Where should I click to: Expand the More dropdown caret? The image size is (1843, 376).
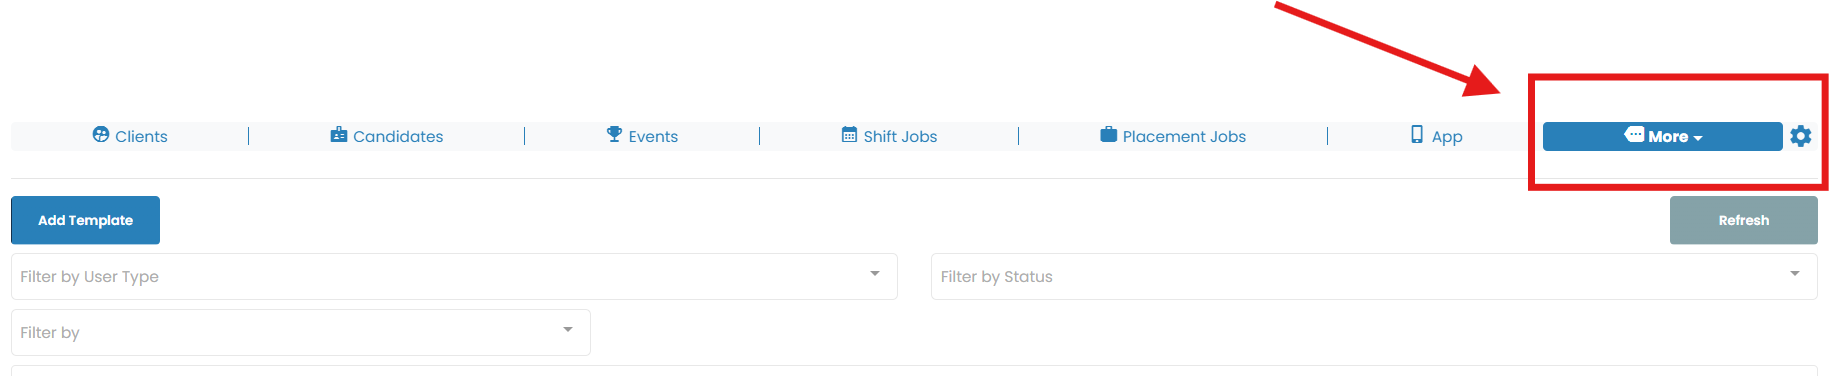click(1698, 138)
